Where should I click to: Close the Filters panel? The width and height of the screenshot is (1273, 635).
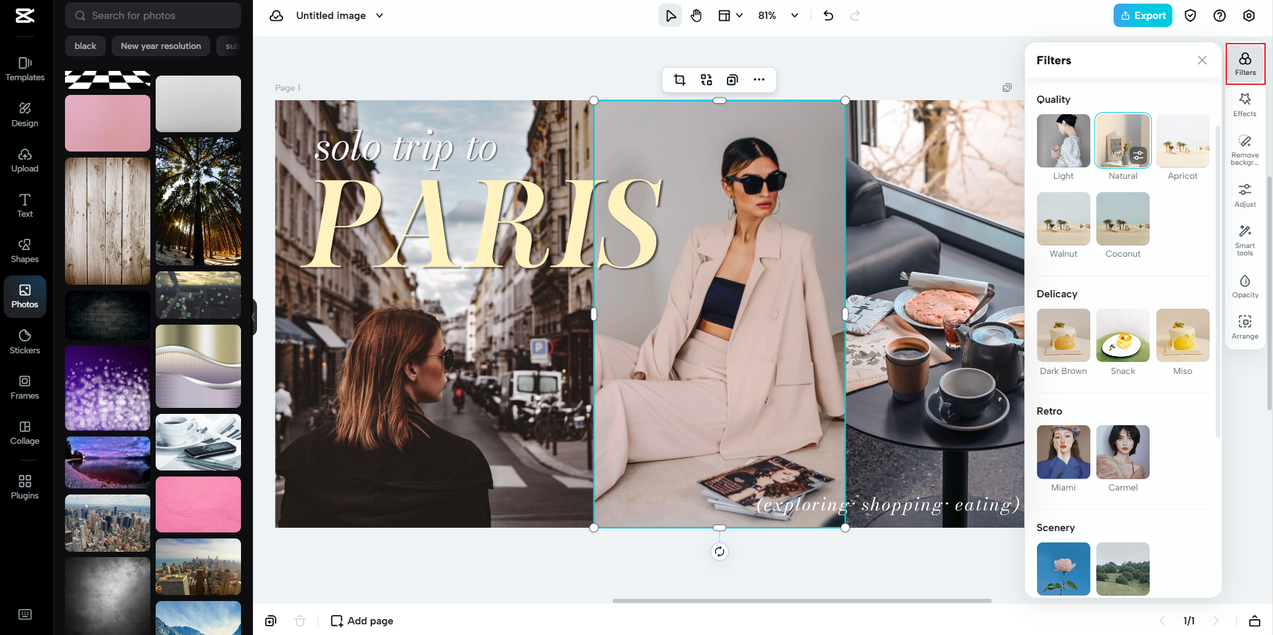(1202, 60)
